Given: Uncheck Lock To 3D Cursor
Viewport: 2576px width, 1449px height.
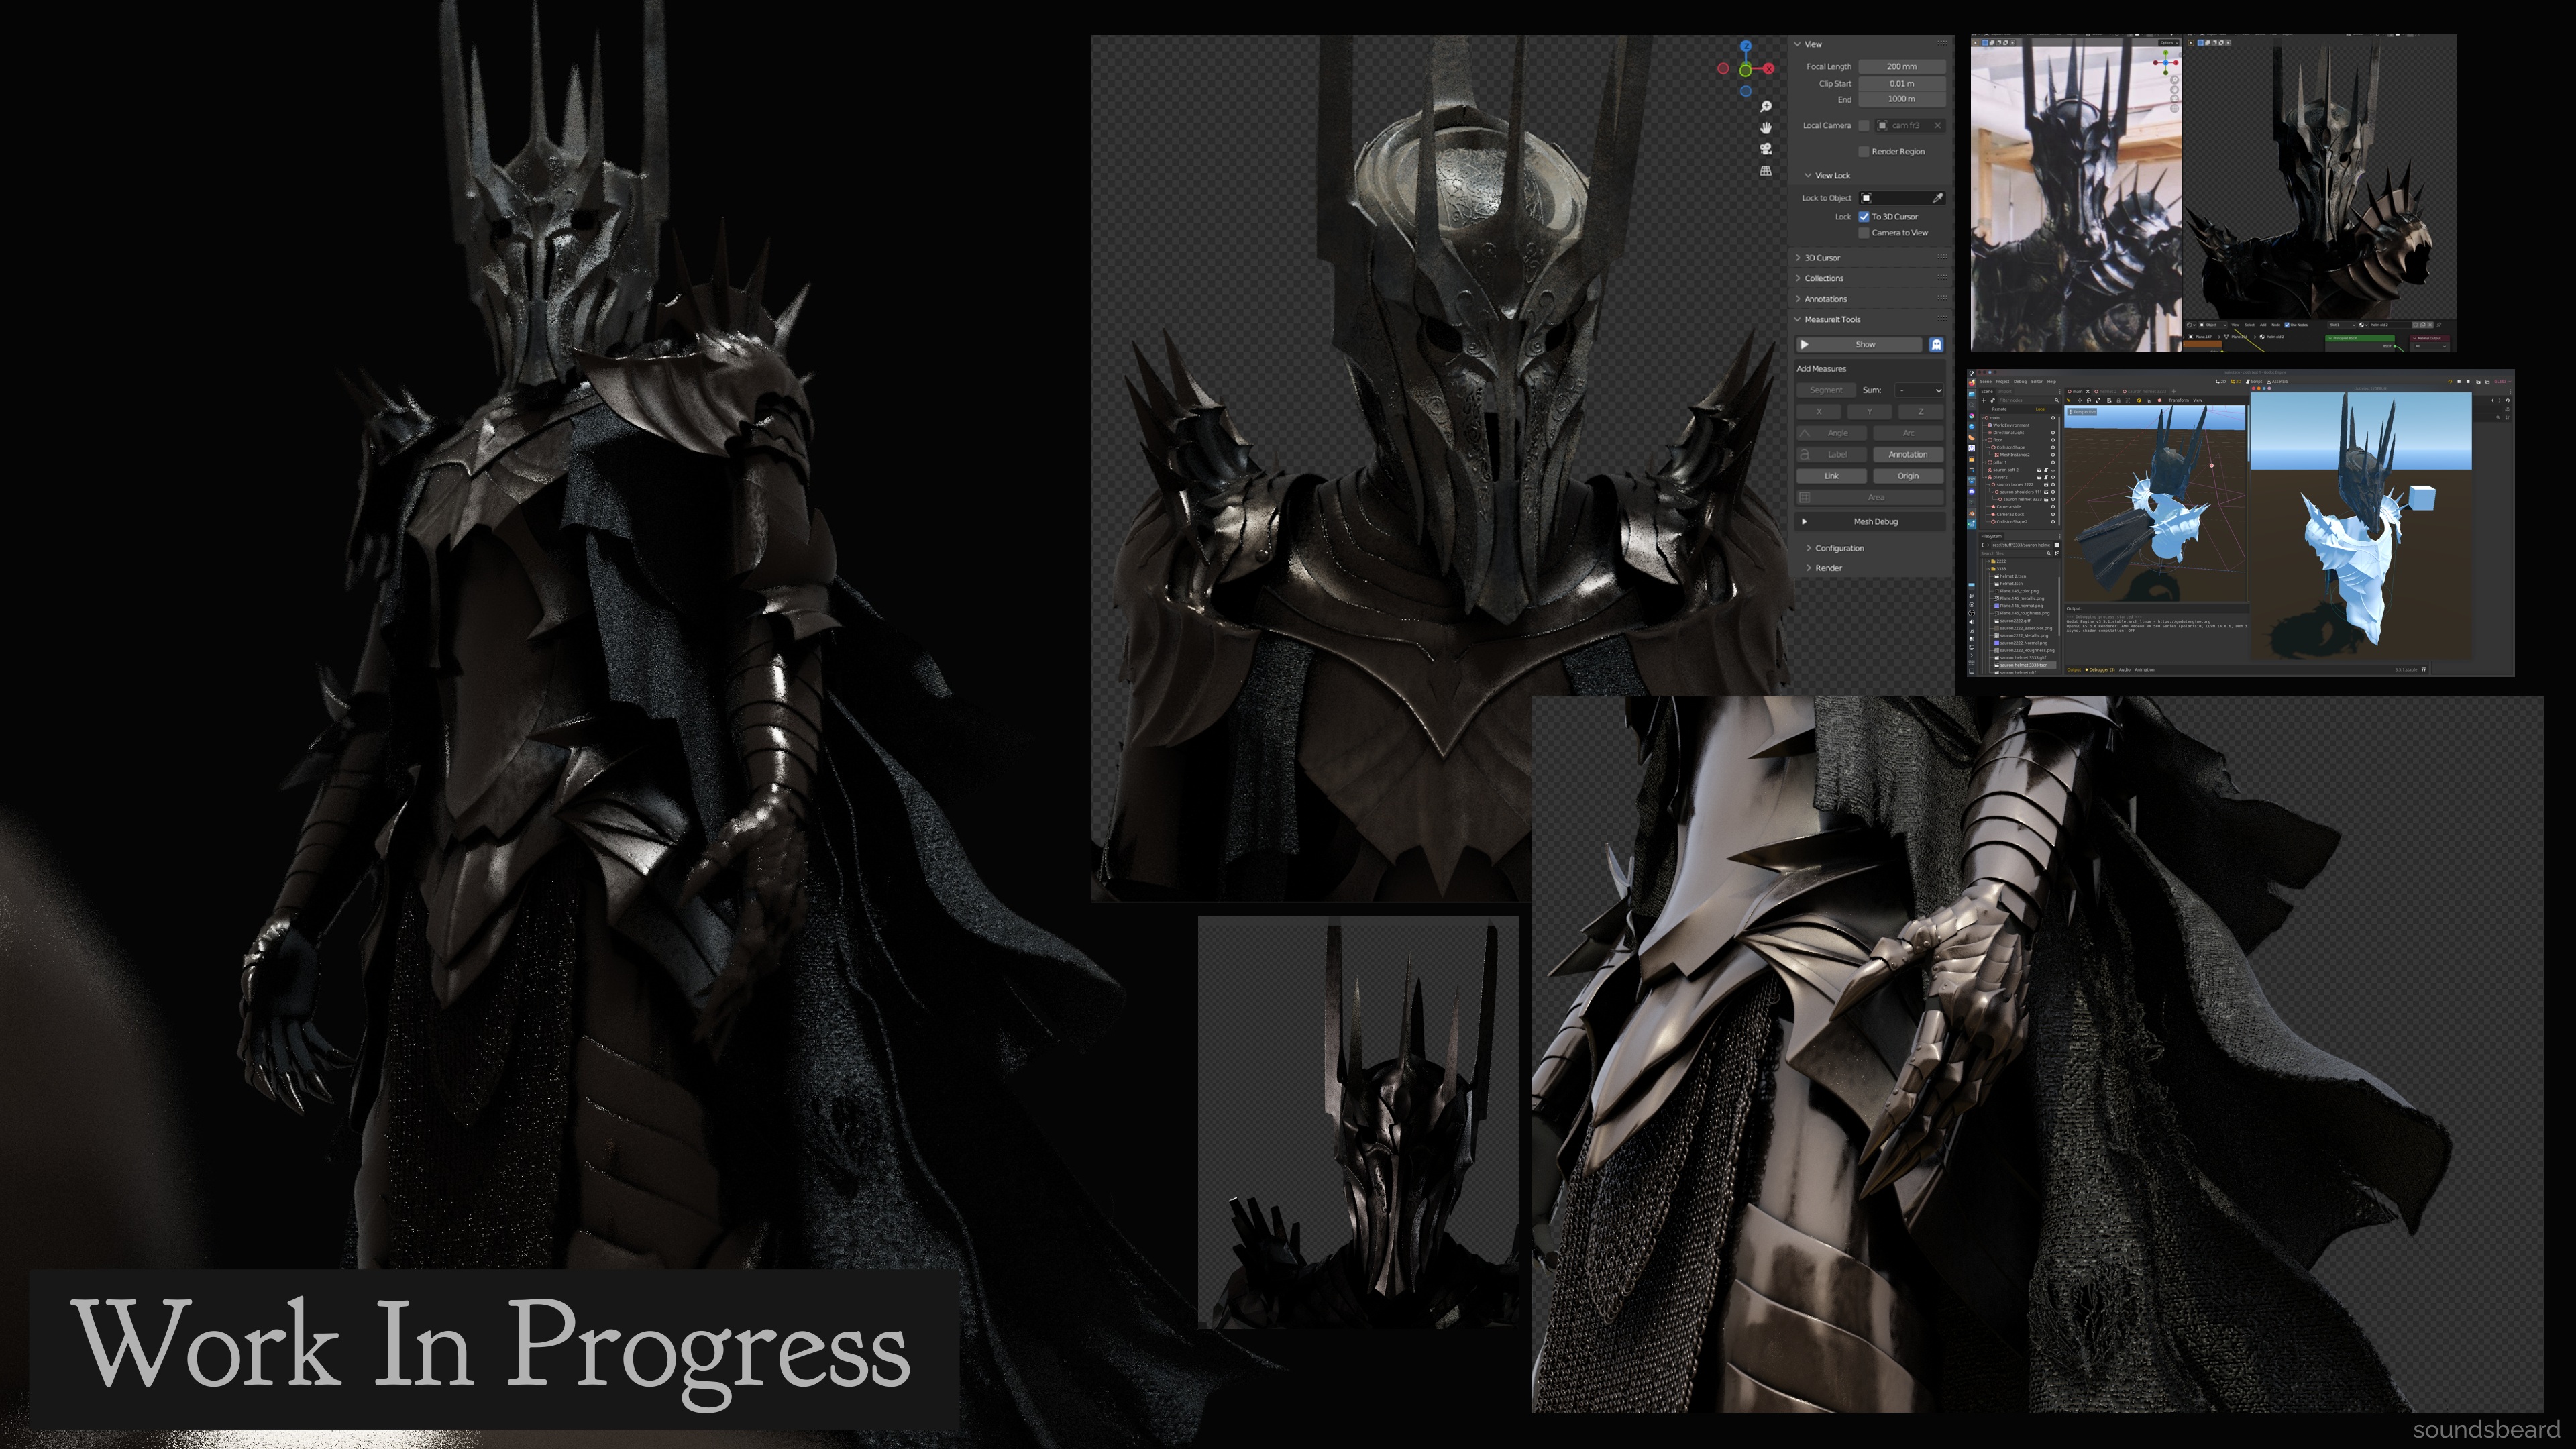Looking at the screenshot, I should pyautogui.click(x=1863, y=216).
